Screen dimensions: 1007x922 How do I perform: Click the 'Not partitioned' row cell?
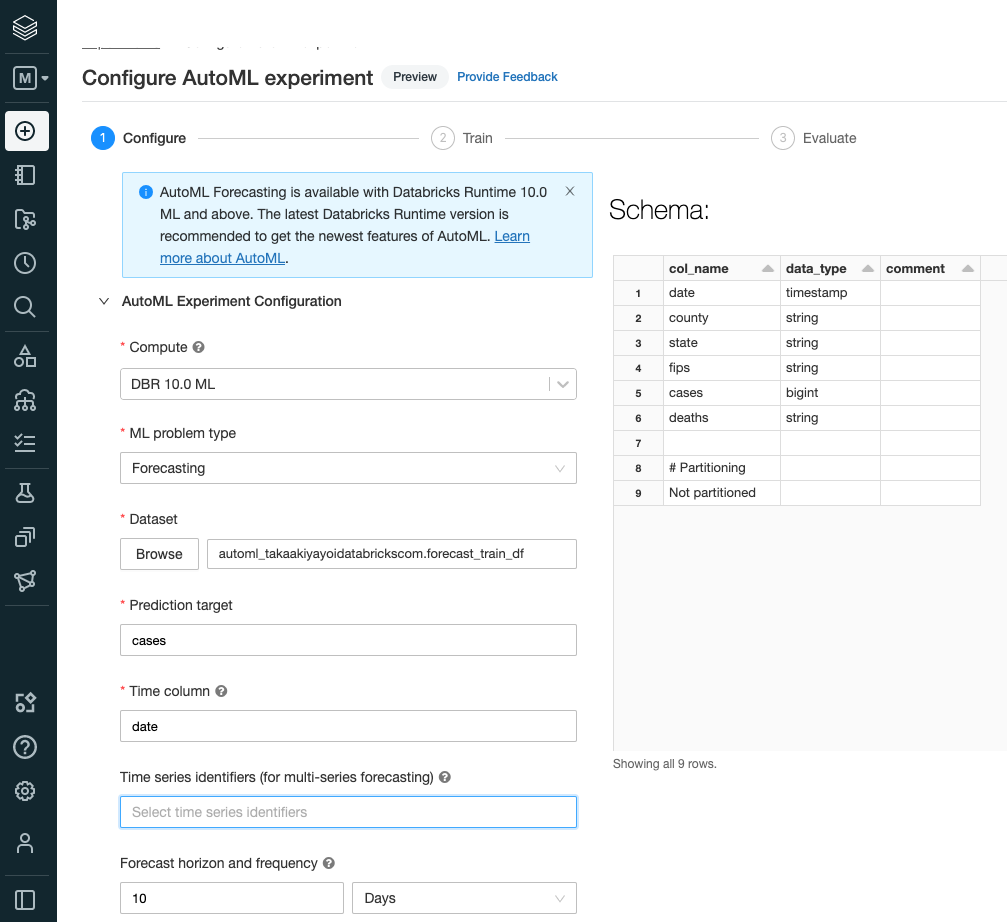(721, 493)
